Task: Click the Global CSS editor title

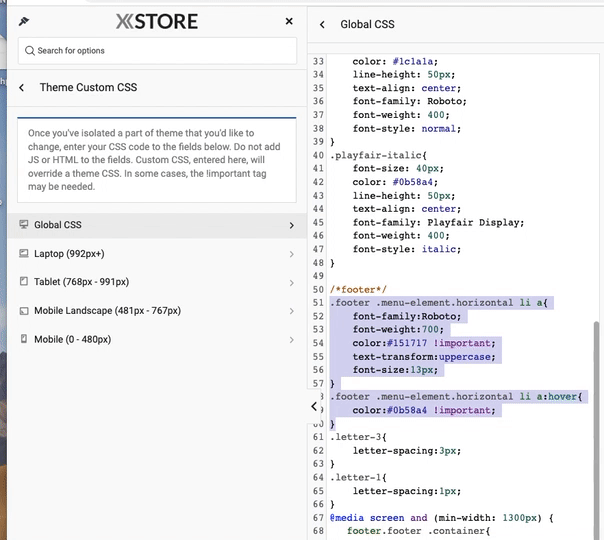Action: coord(367,24)
